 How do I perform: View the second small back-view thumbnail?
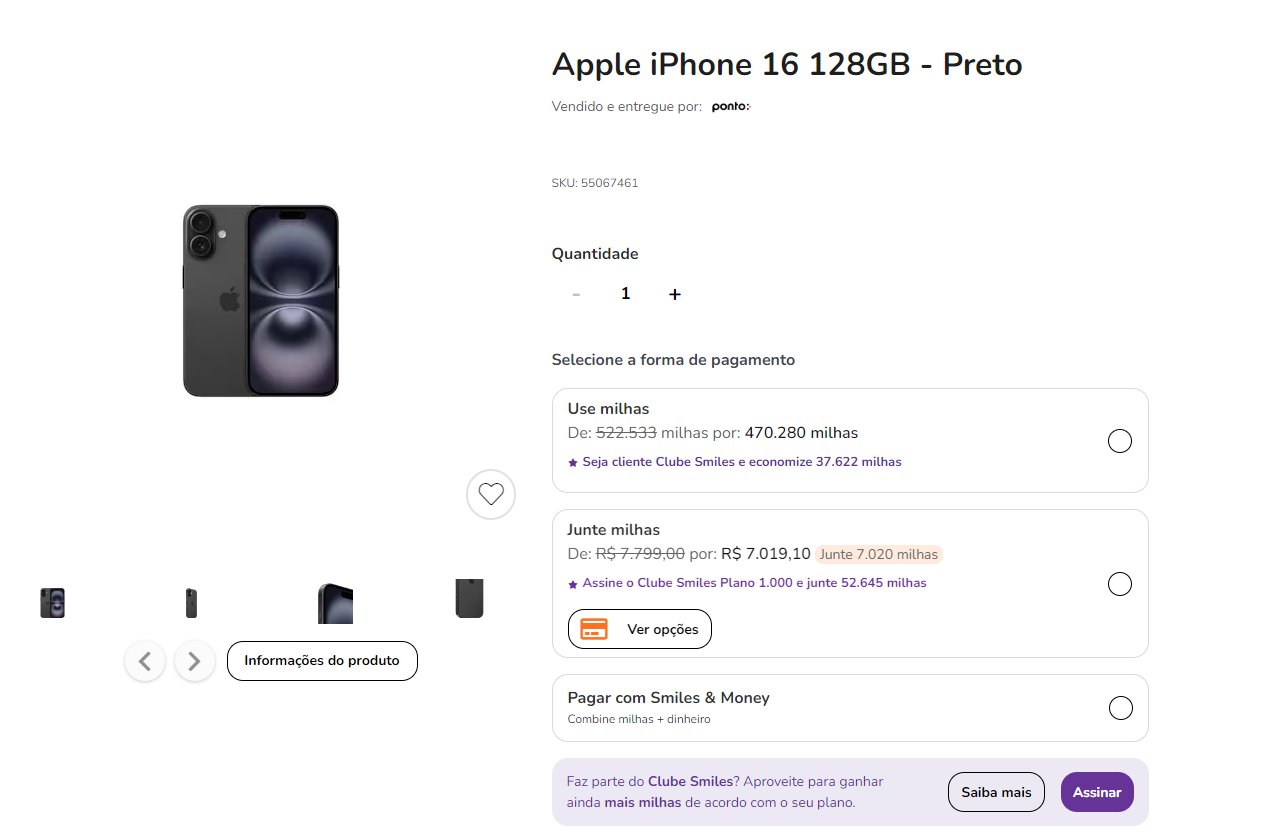pos(191,603)
